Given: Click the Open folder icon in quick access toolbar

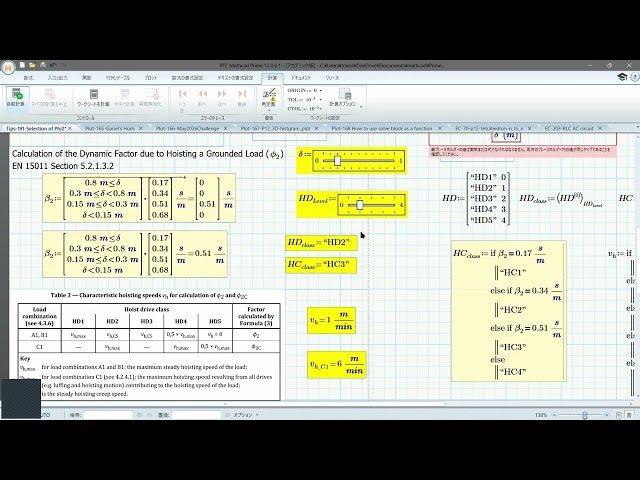Looking at the screenshot, I should (32, 65).
